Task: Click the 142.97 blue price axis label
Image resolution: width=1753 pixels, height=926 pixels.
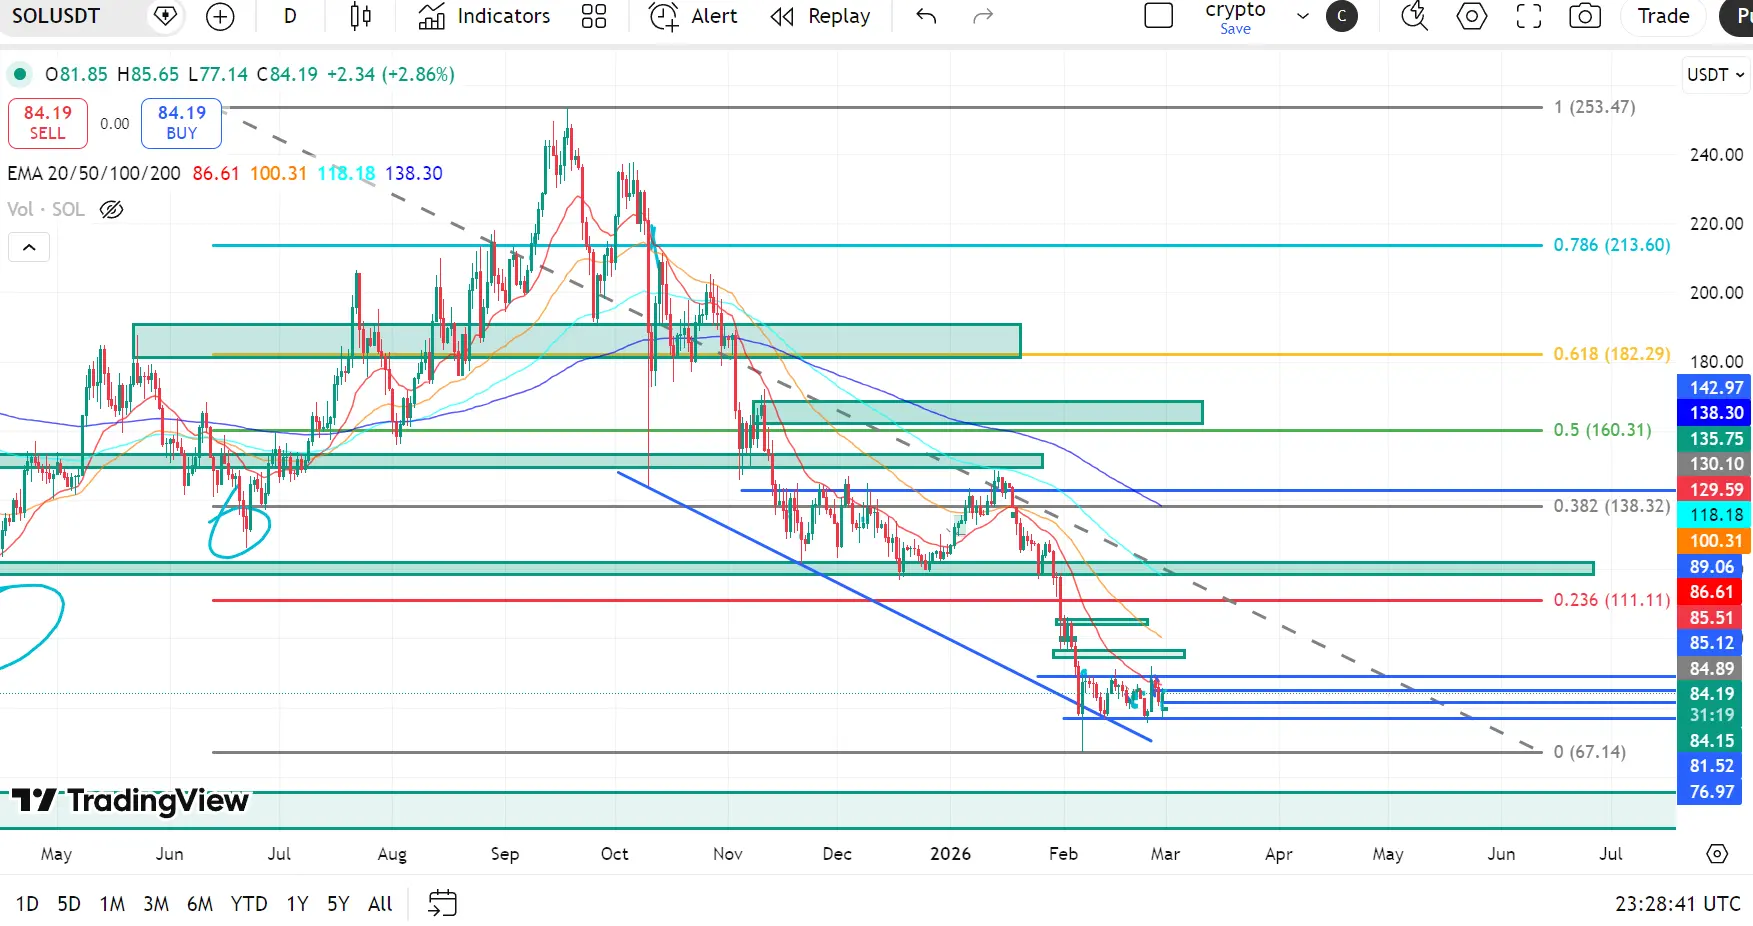Action: (x=1715, y=388)
